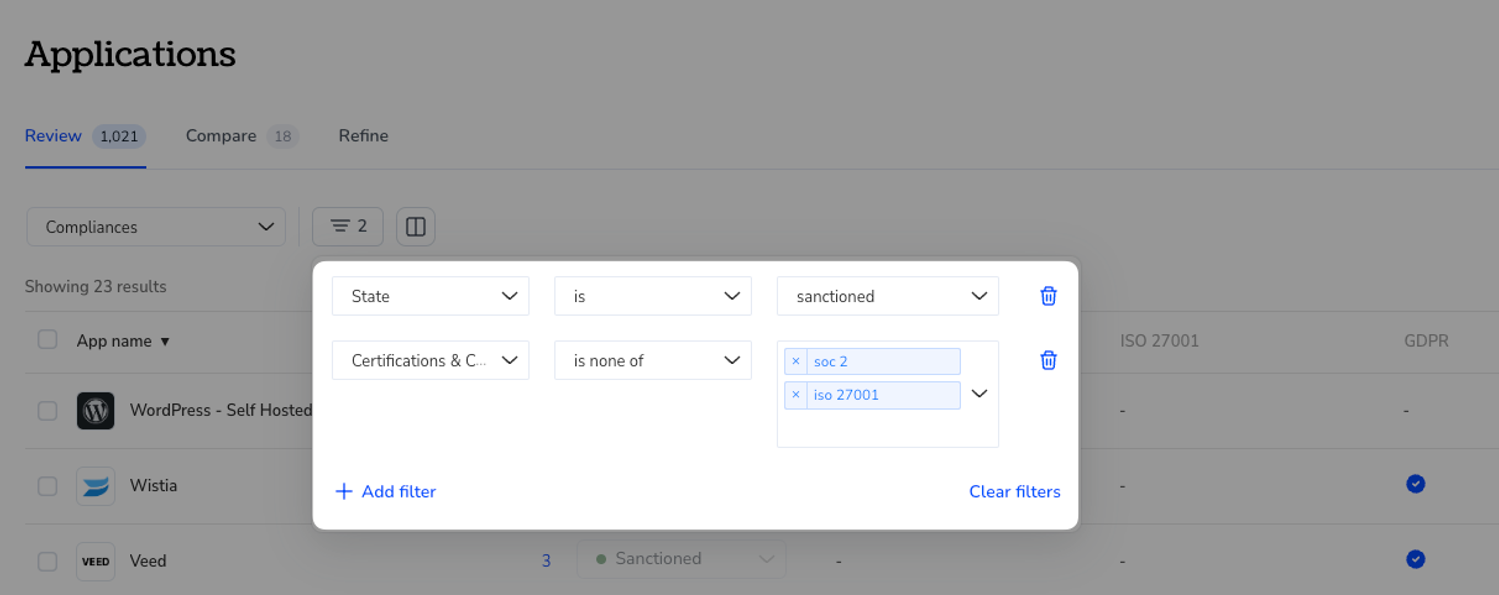Open the Veed user count link 3
1499x595 pixels.
[x=546, y=561]
